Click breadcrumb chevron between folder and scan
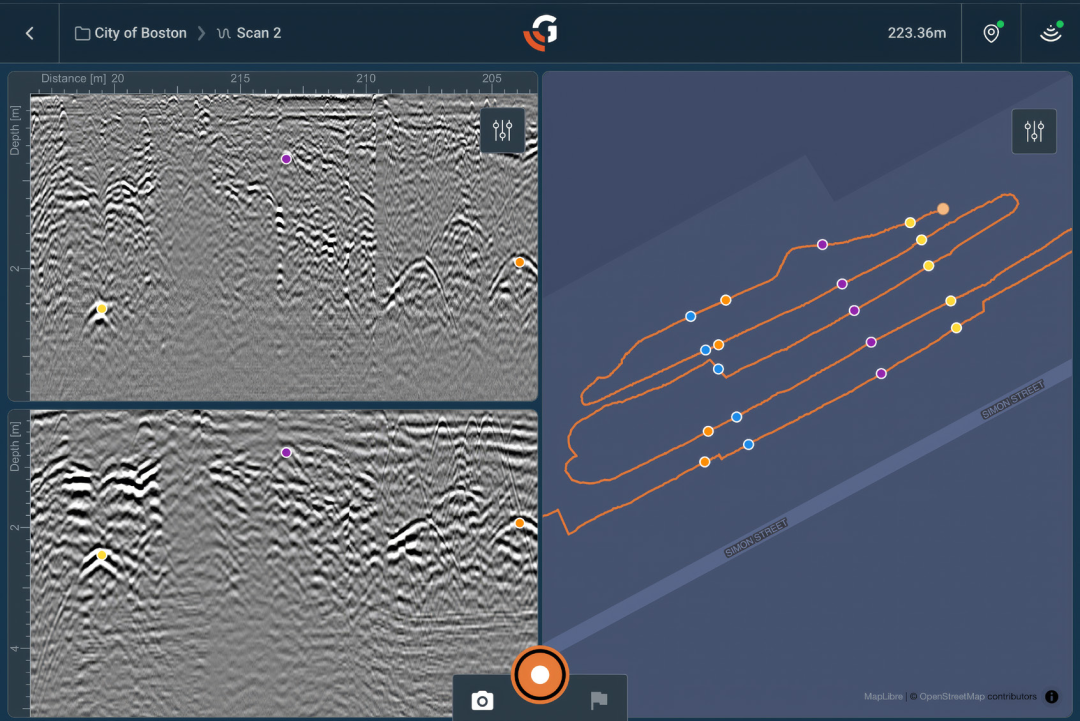1080x721 pixels. (201, 33)
